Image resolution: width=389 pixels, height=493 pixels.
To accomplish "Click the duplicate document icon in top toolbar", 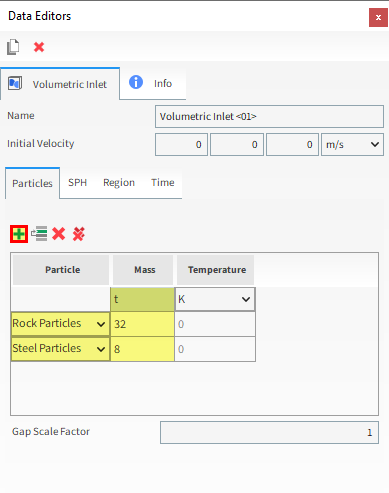I will click(x=13, y=47).
